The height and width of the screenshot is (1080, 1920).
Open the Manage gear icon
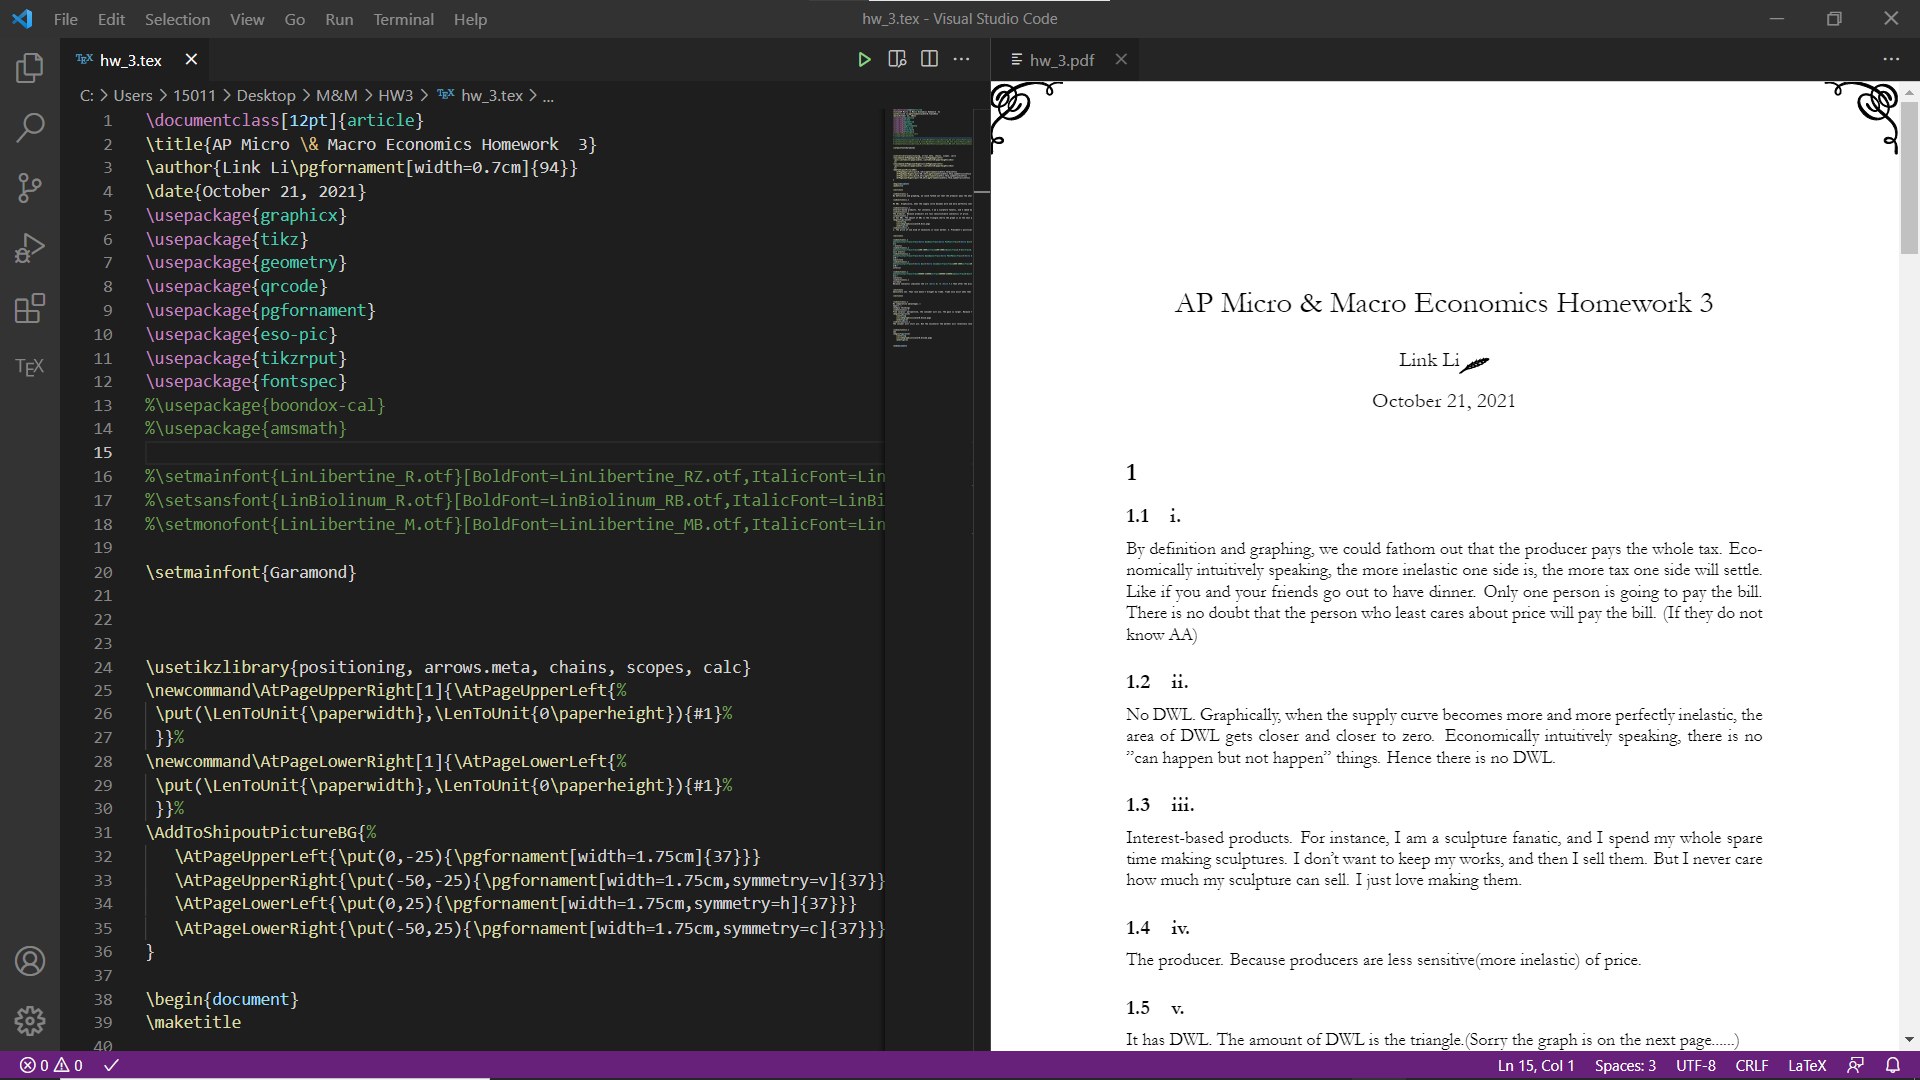[30, 1021]
